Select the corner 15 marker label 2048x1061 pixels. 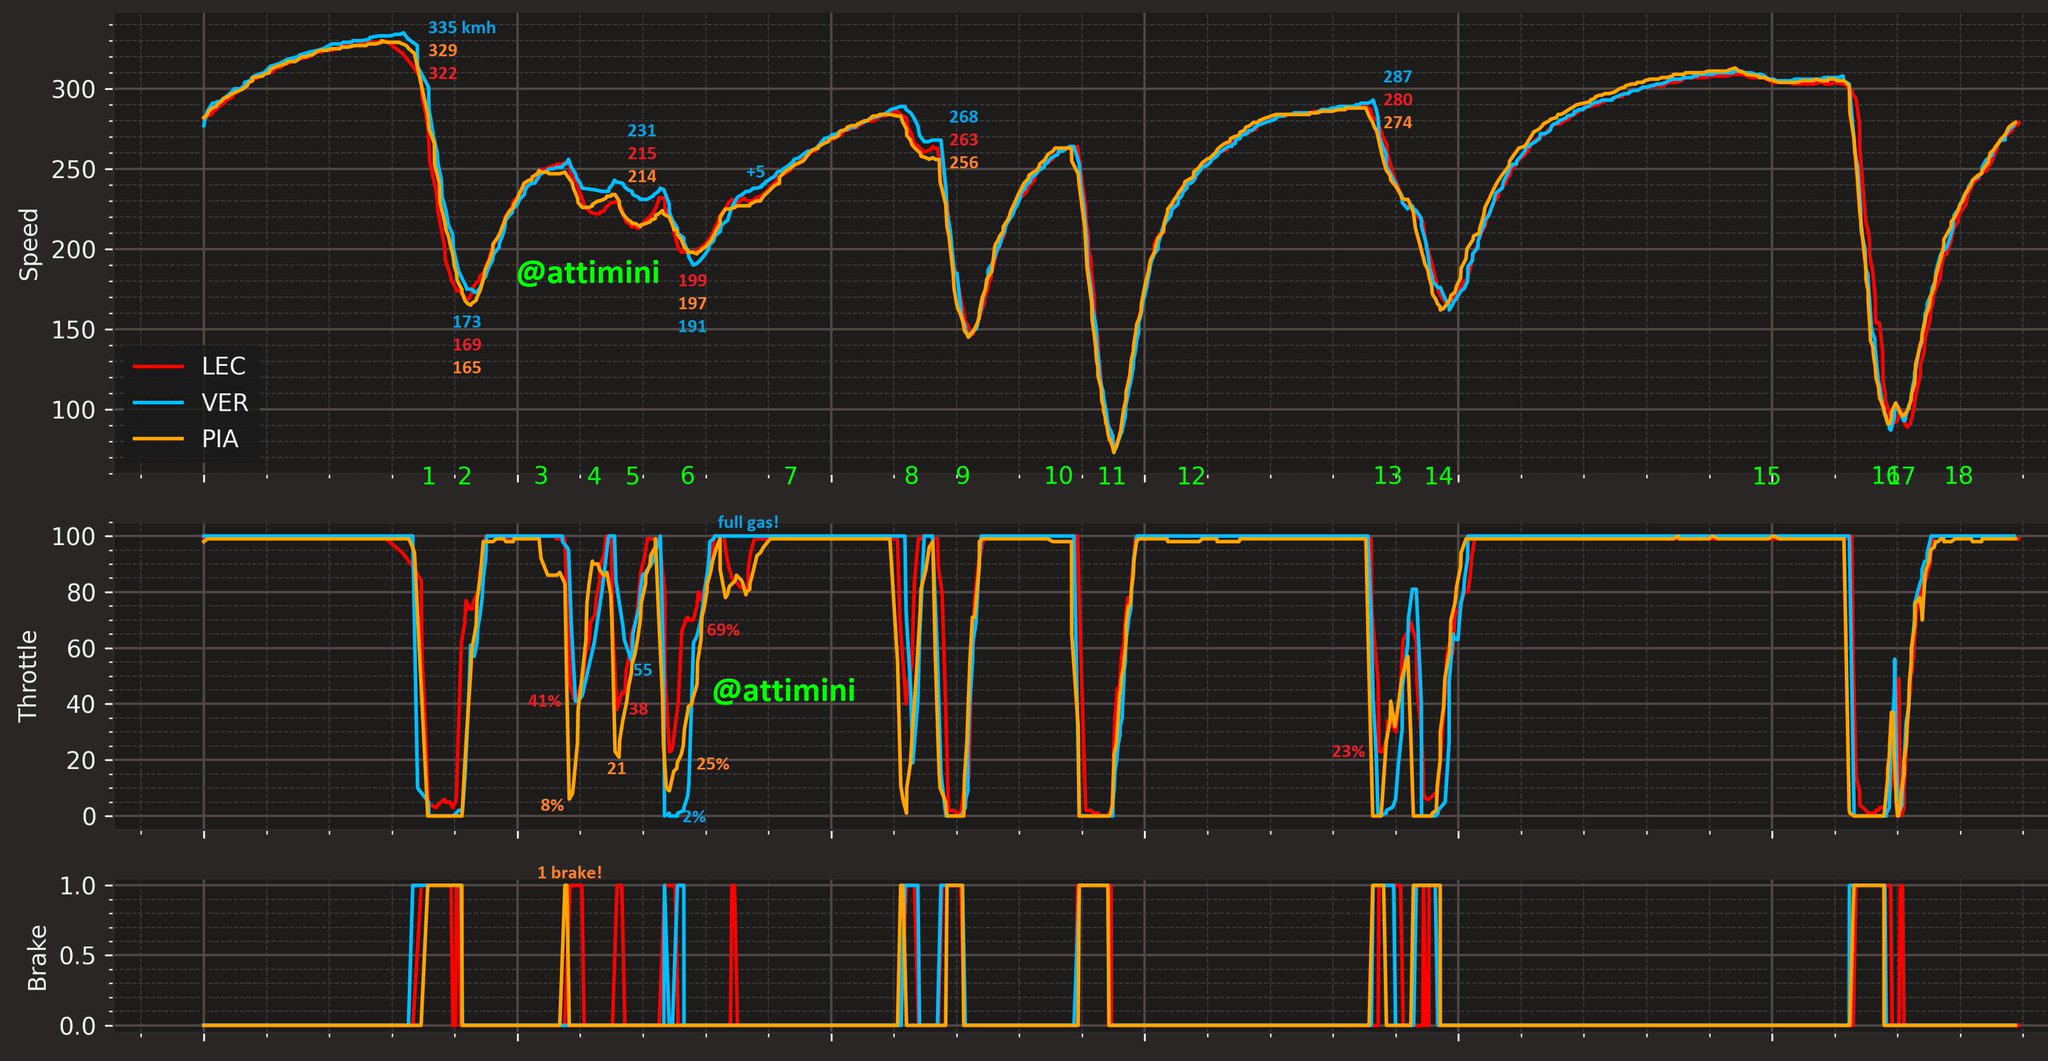pyautogui.click(x=1766, y=476)
